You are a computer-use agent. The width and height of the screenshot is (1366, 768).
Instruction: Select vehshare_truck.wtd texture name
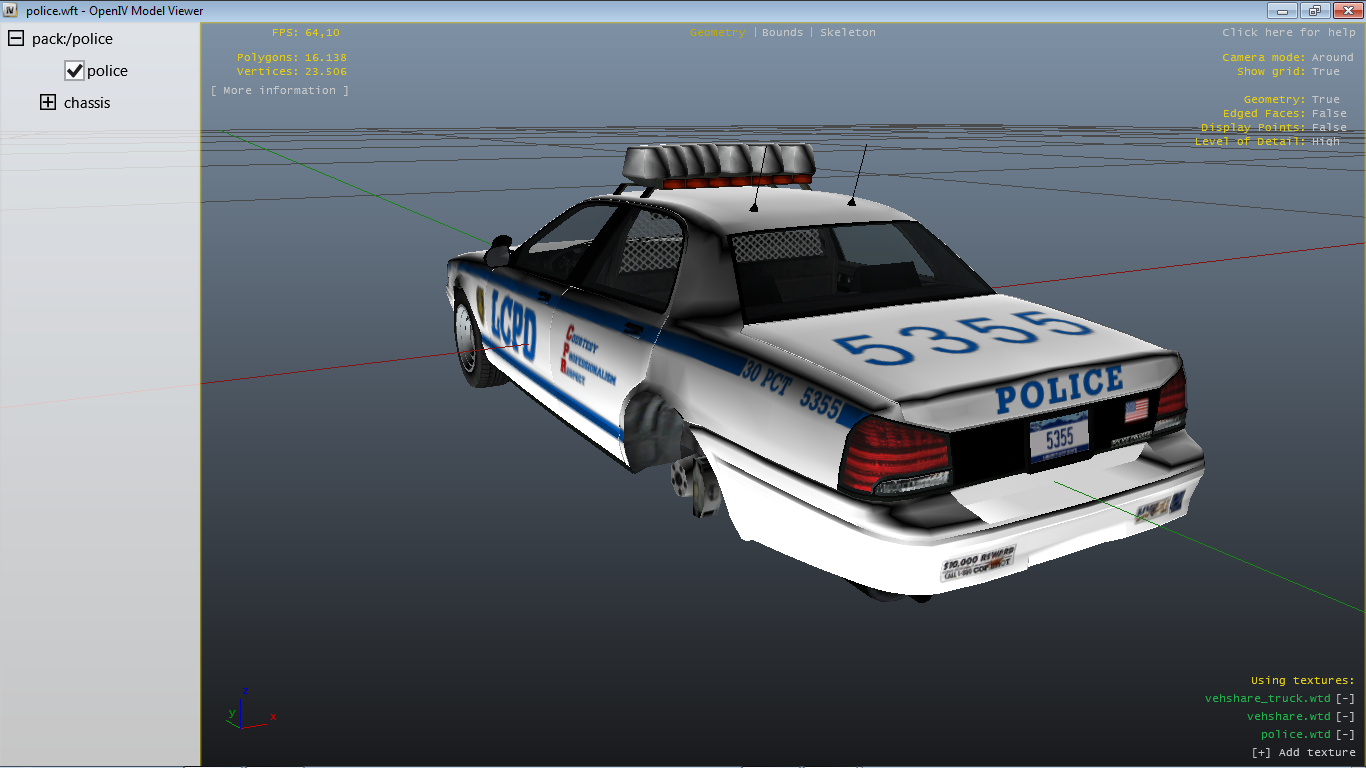pyautogui.click(x=1268, y=699)
